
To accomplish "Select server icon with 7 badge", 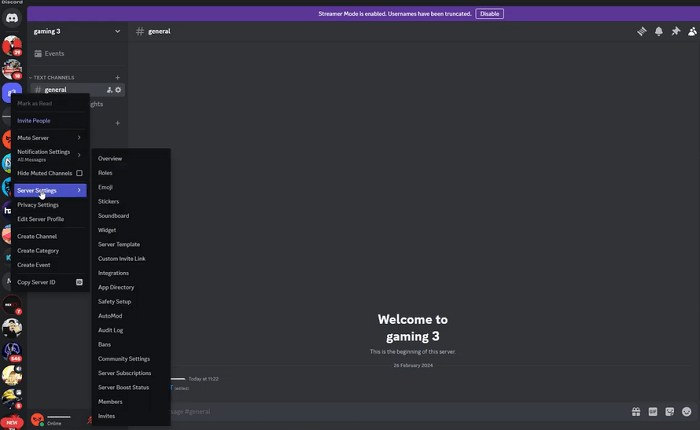I will (12, 305).
